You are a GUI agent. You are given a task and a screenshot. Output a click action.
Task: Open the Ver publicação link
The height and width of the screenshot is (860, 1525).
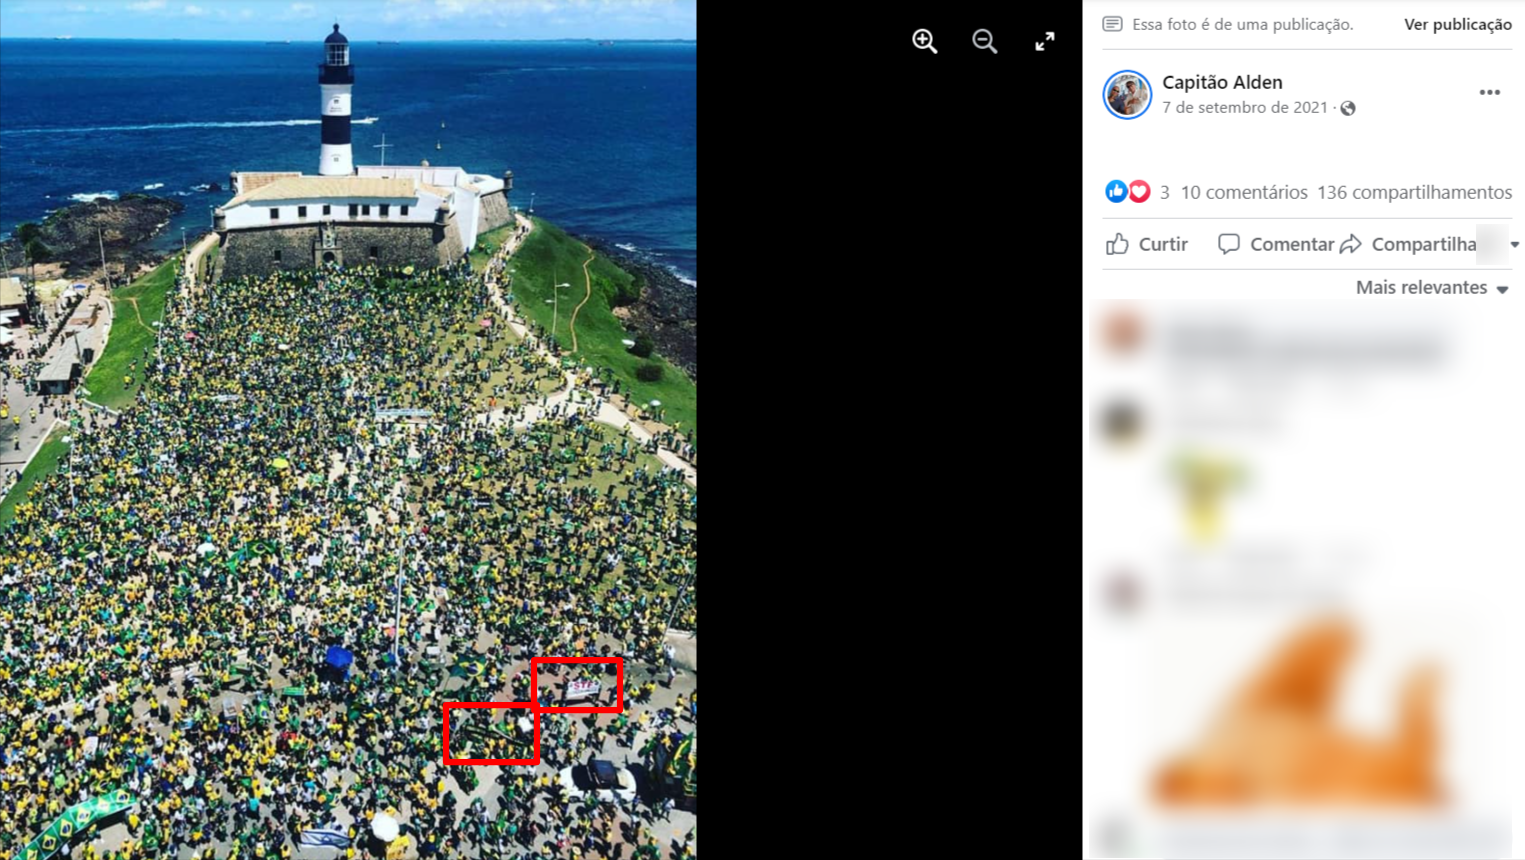pyautogui.click(x=1457, y=24)
